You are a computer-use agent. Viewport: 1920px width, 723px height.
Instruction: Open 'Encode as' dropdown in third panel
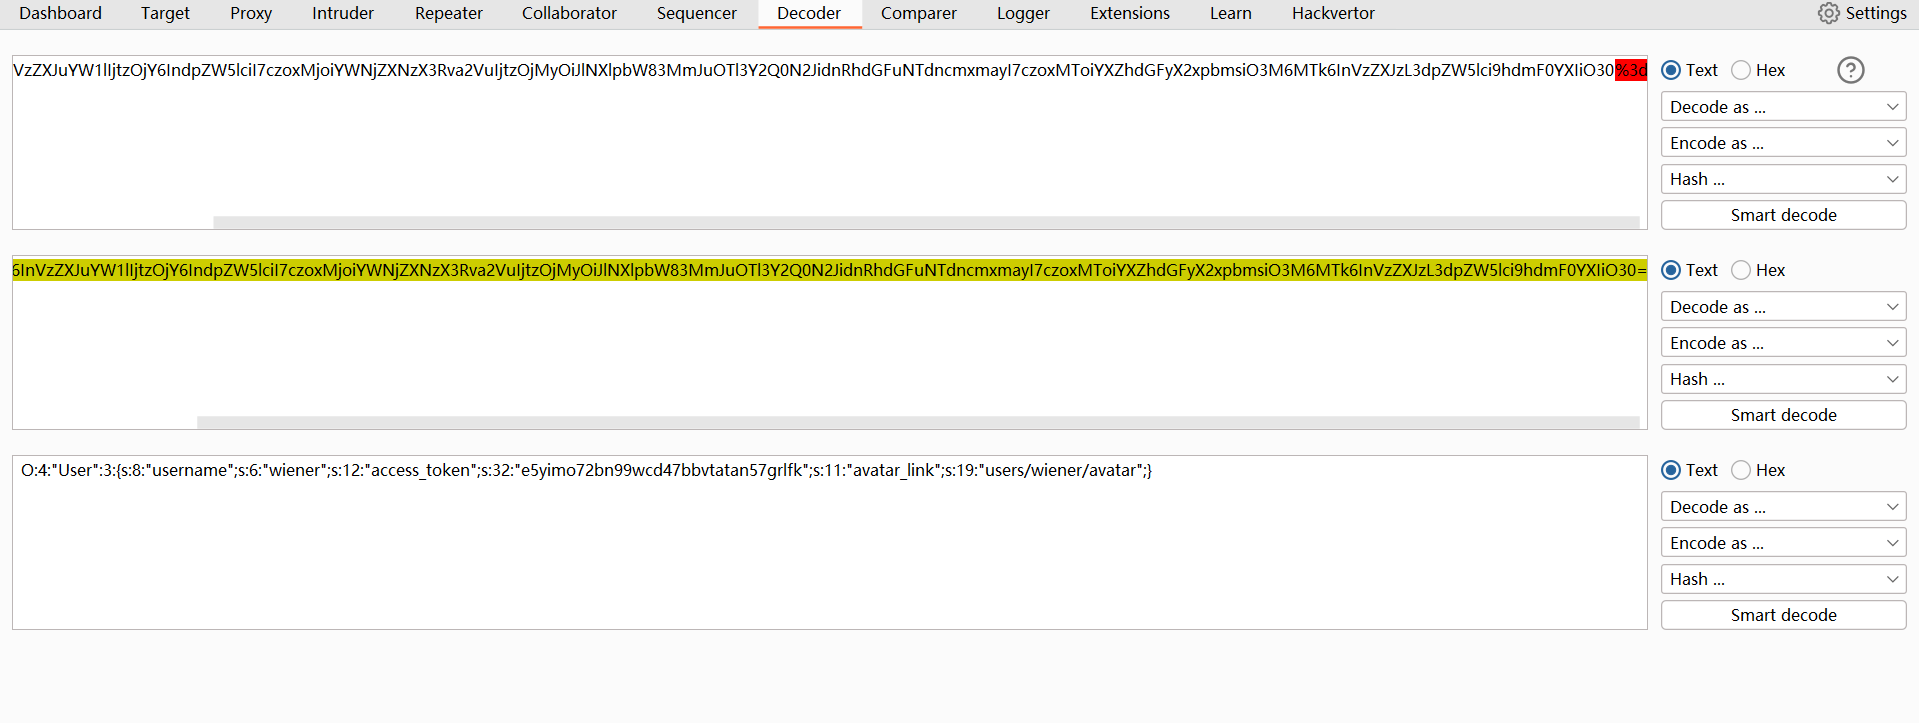tap(1783, 543)
